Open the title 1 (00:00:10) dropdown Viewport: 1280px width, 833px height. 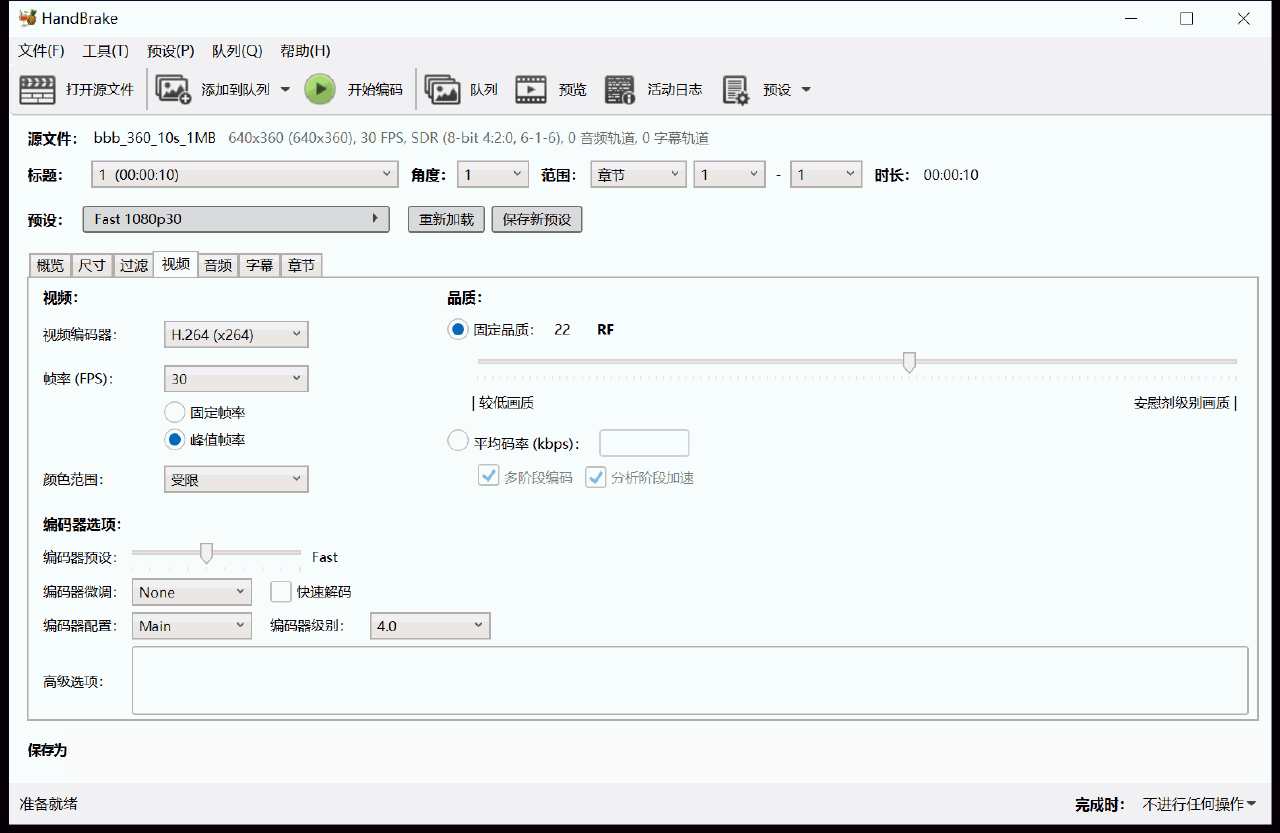click(245, 175)
